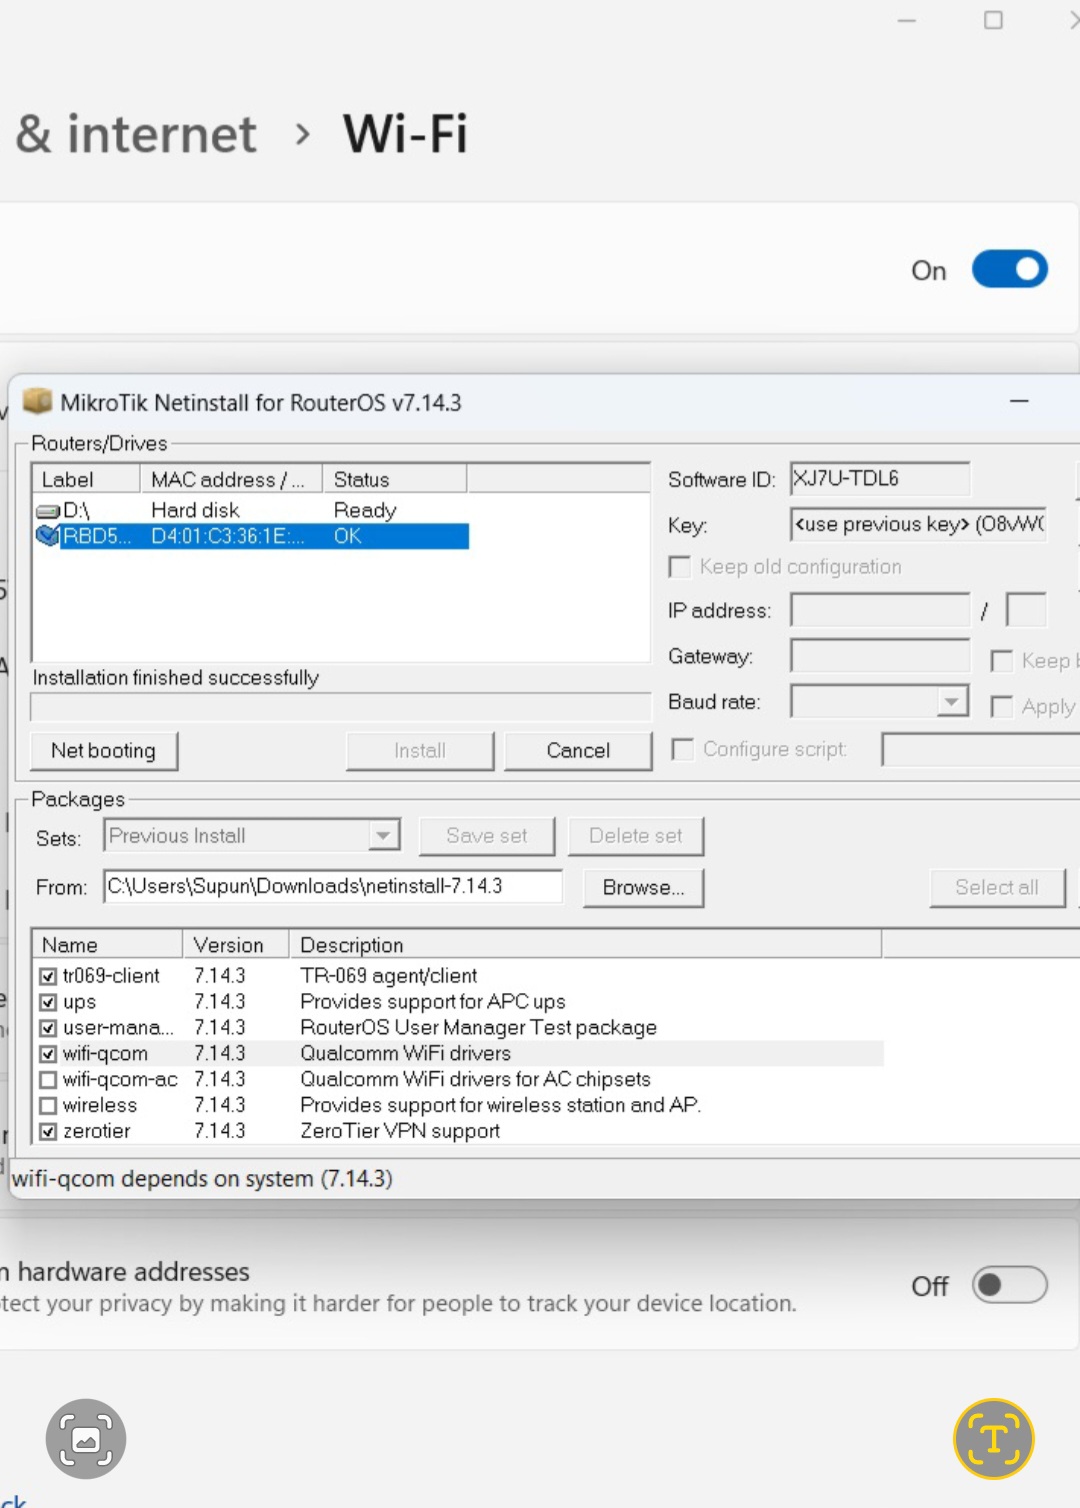
Task: Uncheck the zerotier package
Action: point(48,1131)
